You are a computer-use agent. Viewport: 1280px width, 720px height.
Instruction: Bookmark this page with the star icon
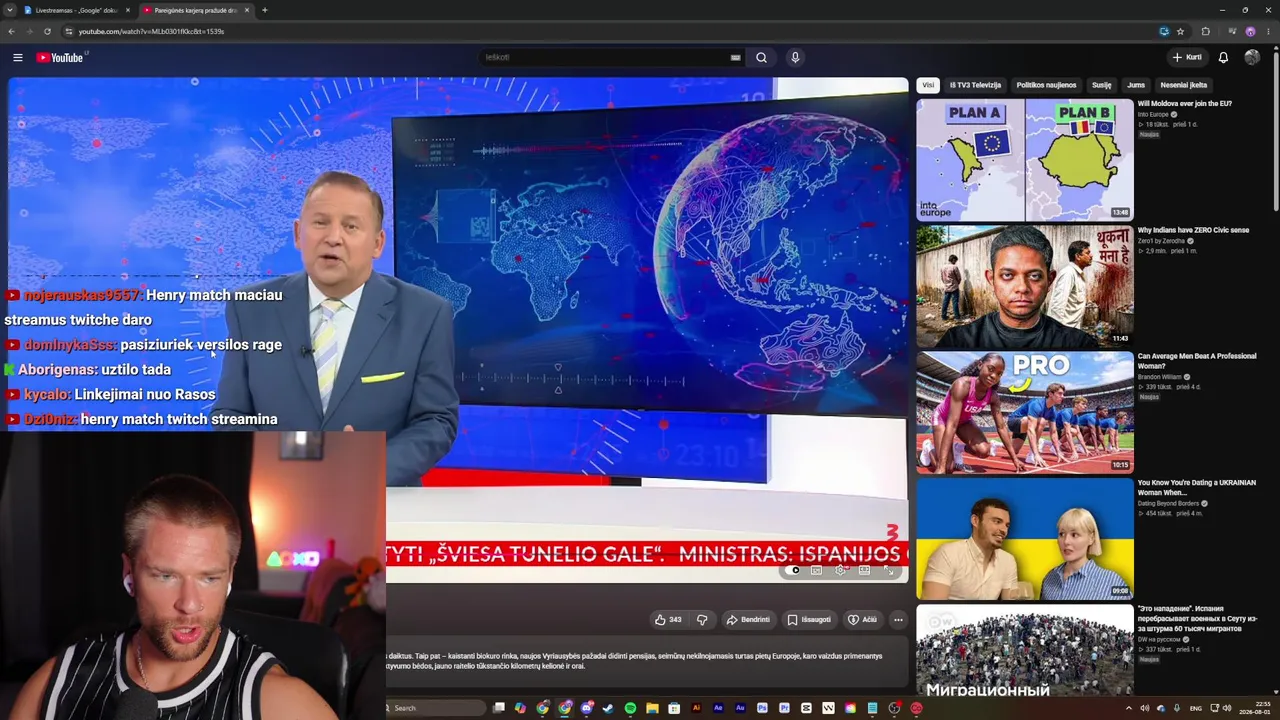[x=1180, y=31]
